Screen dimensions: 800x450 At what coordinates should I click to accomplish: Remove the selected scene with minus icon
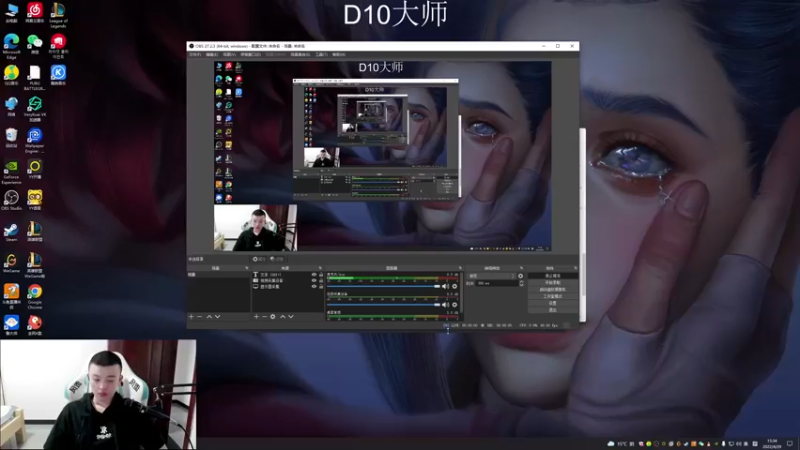(x=199, y=317)
